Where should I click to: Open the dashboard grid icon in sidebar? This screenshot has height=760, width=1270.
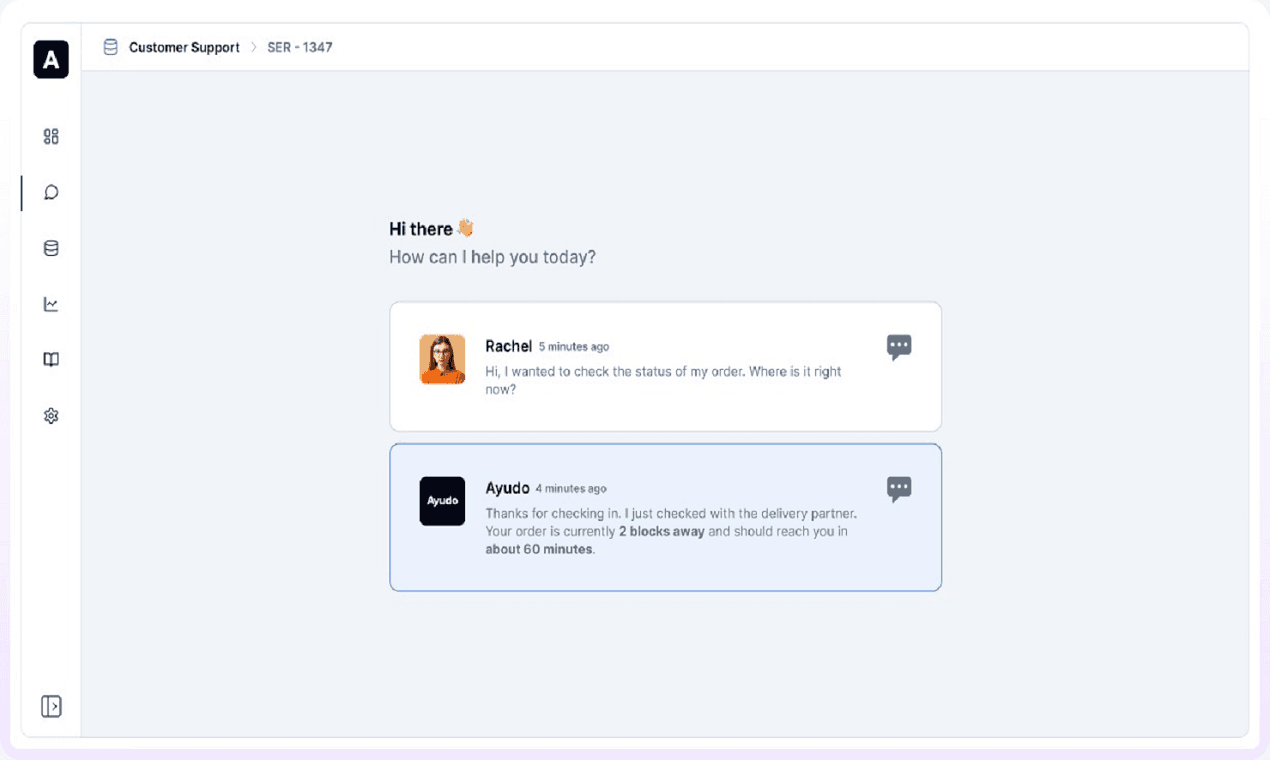click(50, 136)
